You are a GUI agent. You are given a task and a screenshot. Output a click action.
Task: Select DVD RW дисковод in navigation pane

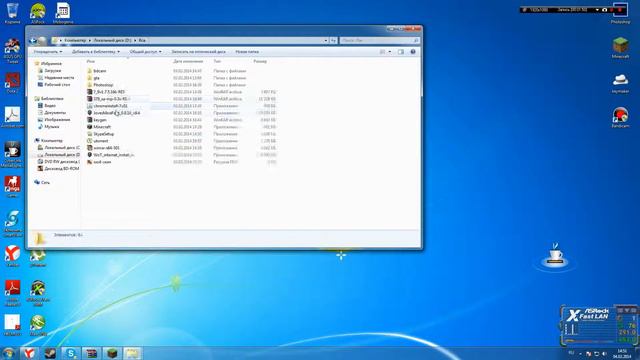point(62,162)
